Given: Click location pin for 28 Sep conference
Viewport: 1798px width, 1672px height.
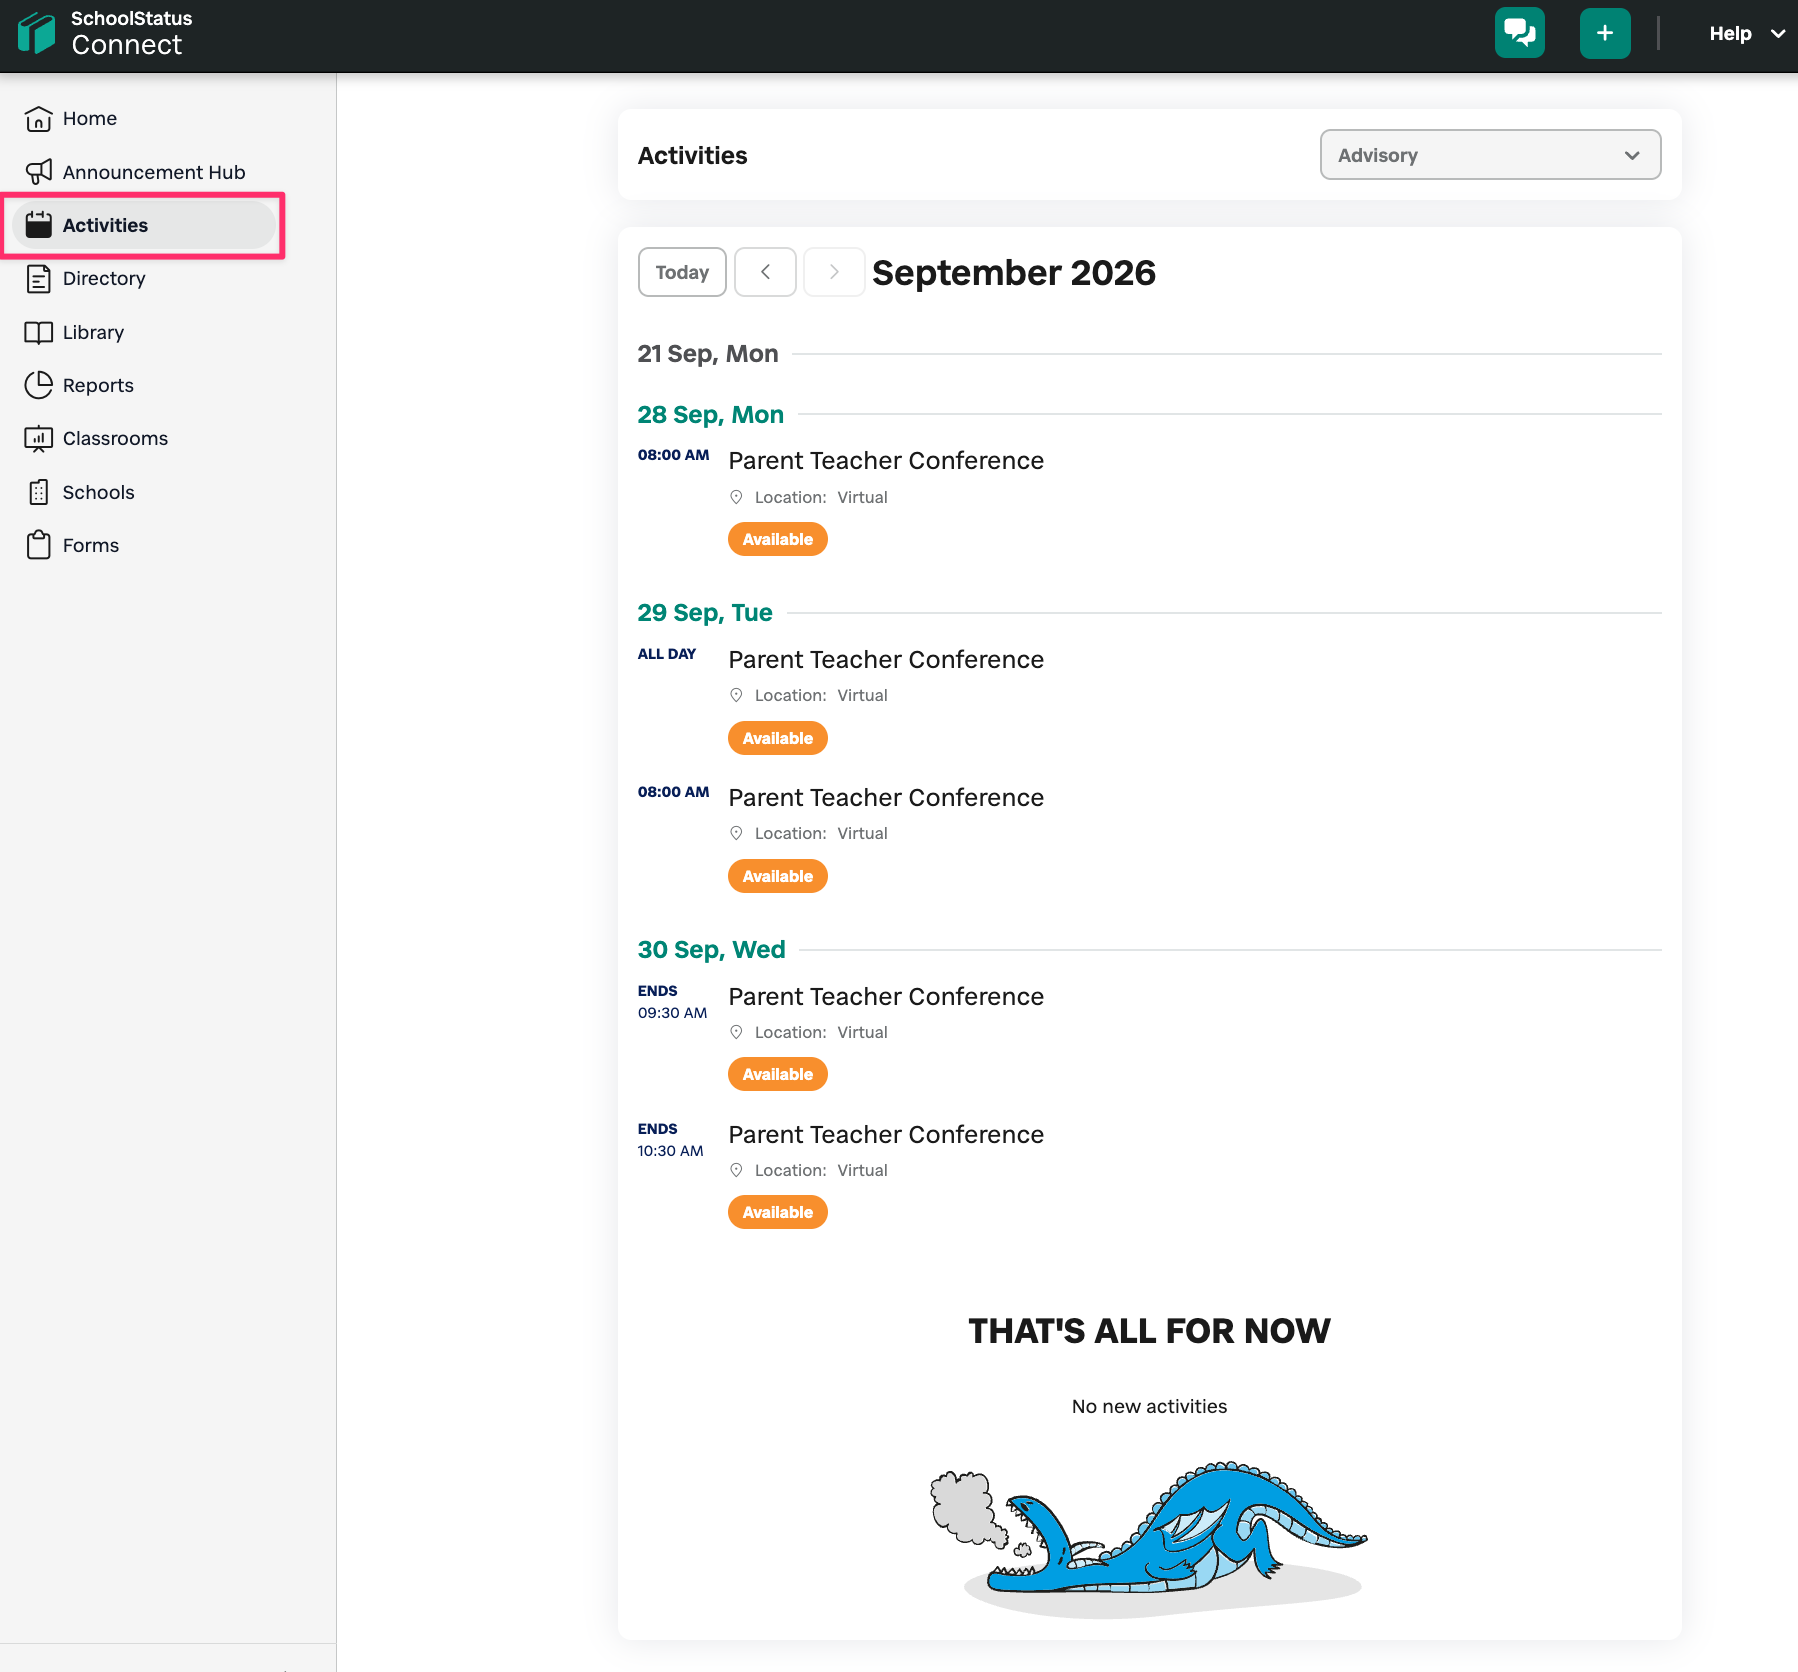Looking at the screenshot, I should (x=736, y=497).
